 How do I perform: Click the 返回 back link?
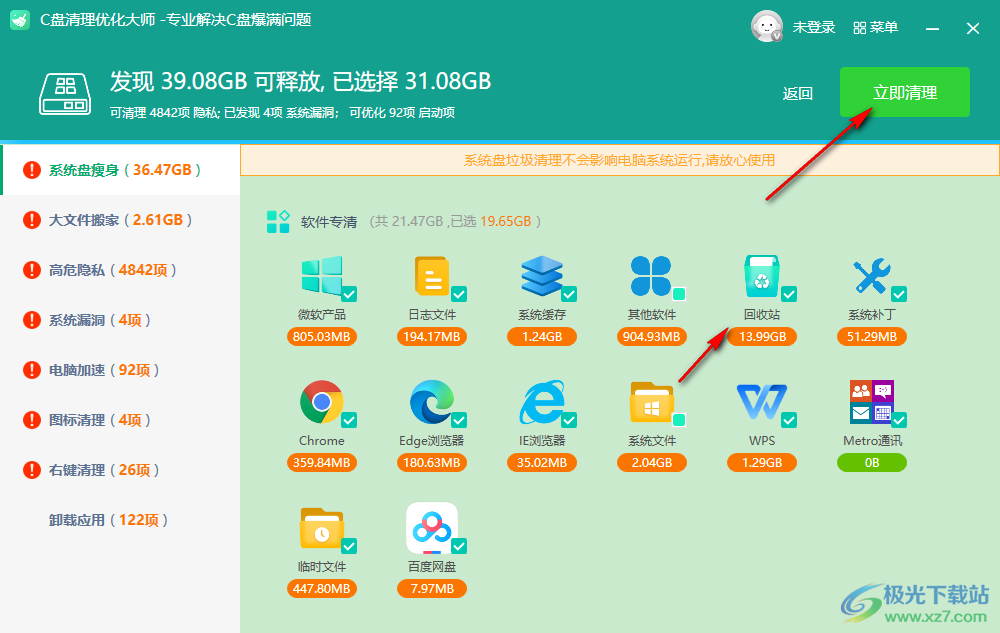pyautogui.click(x=798, y=92)
